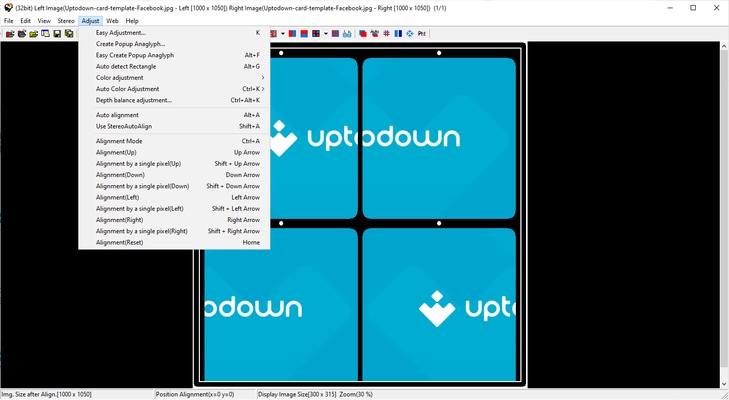Click the single floppy Save Stereo Image icon
This screenshot has height=400, width=729.
57,33
